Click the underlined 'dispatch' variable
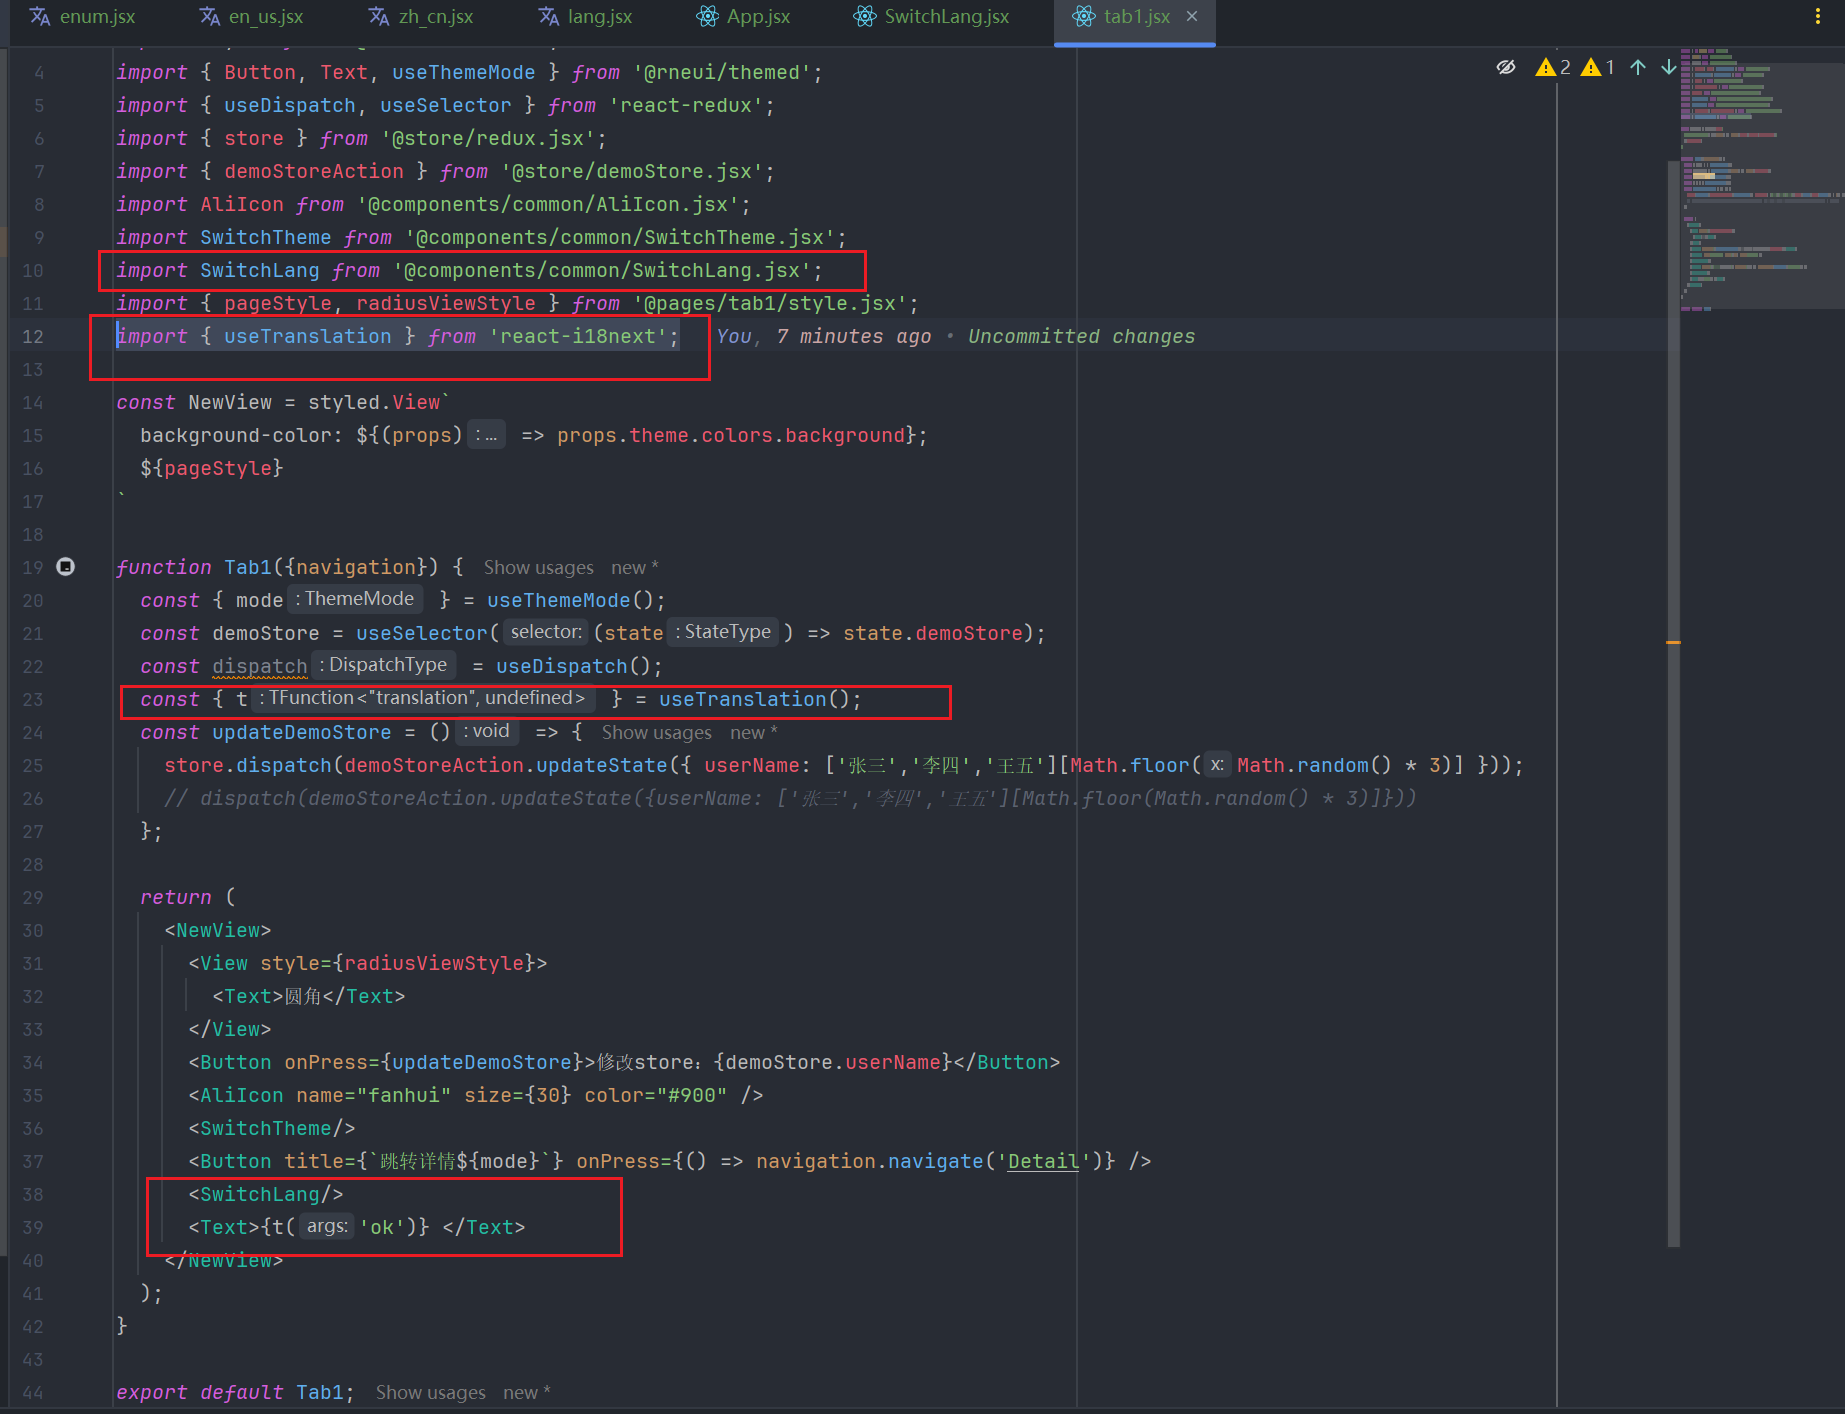Viewport: 1845px width, 1414px height. point(259,667)
